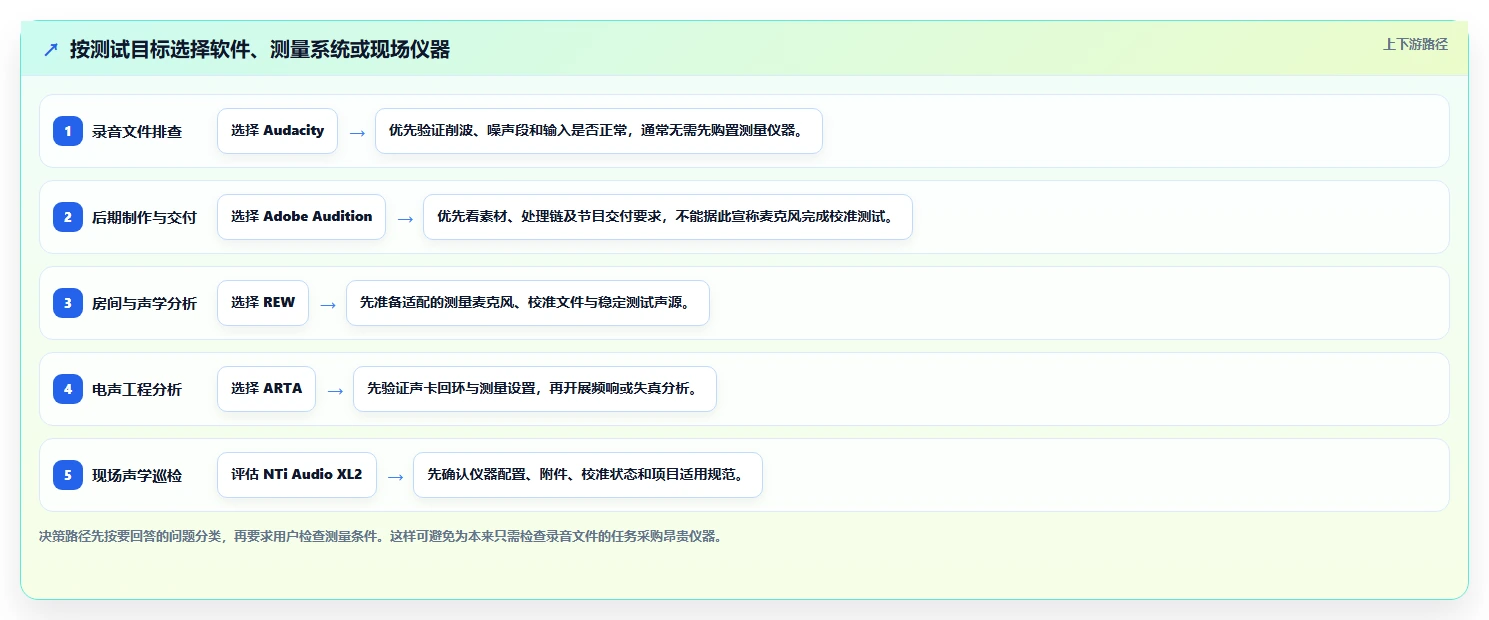Click the advice starting 优先看素材
Screen dimensions: 1489x620
pos(668,217)
